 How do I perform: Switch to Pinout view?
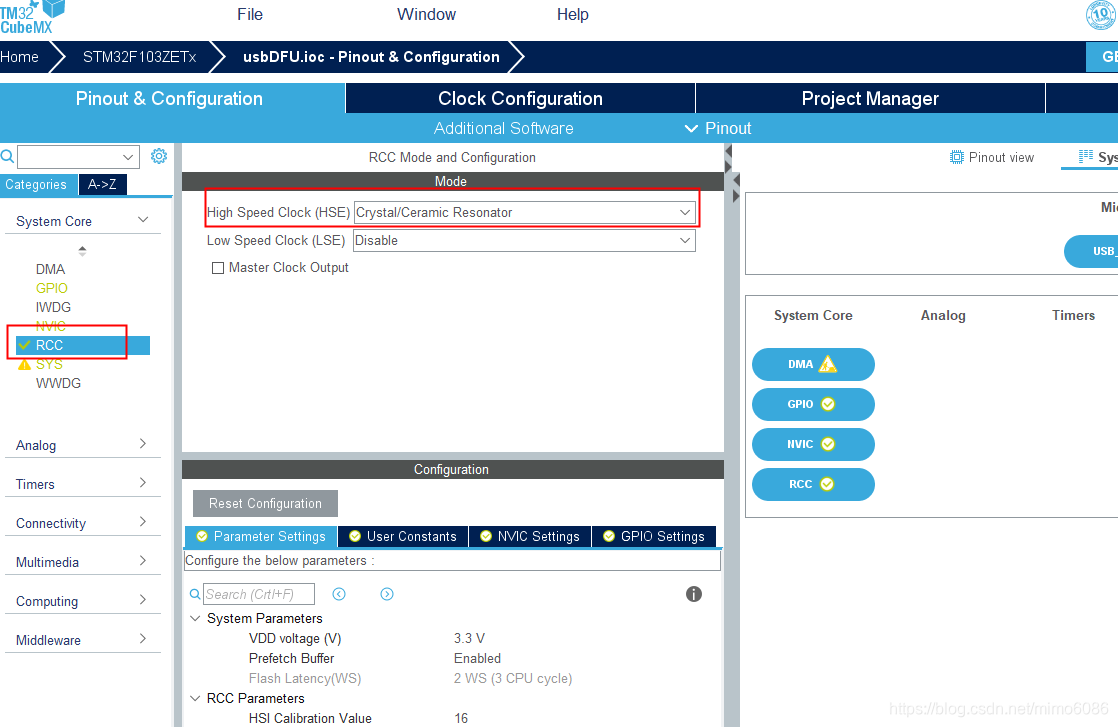pyautogui.click(x=992, y=158)
